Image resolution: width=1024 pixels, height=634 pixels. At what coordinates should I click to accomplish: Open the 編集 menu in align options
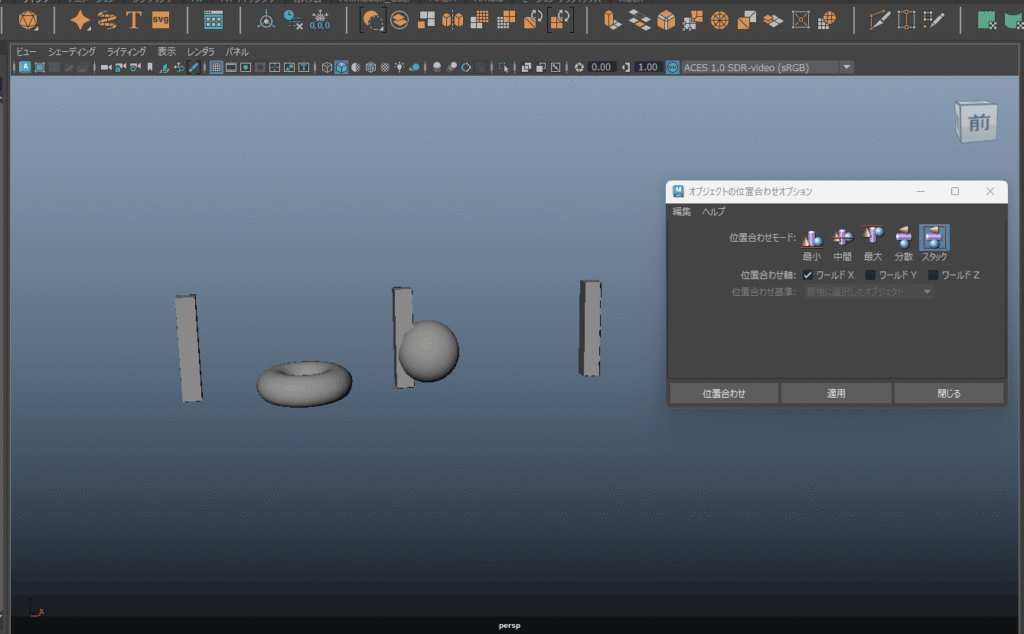tap(682, 212)
